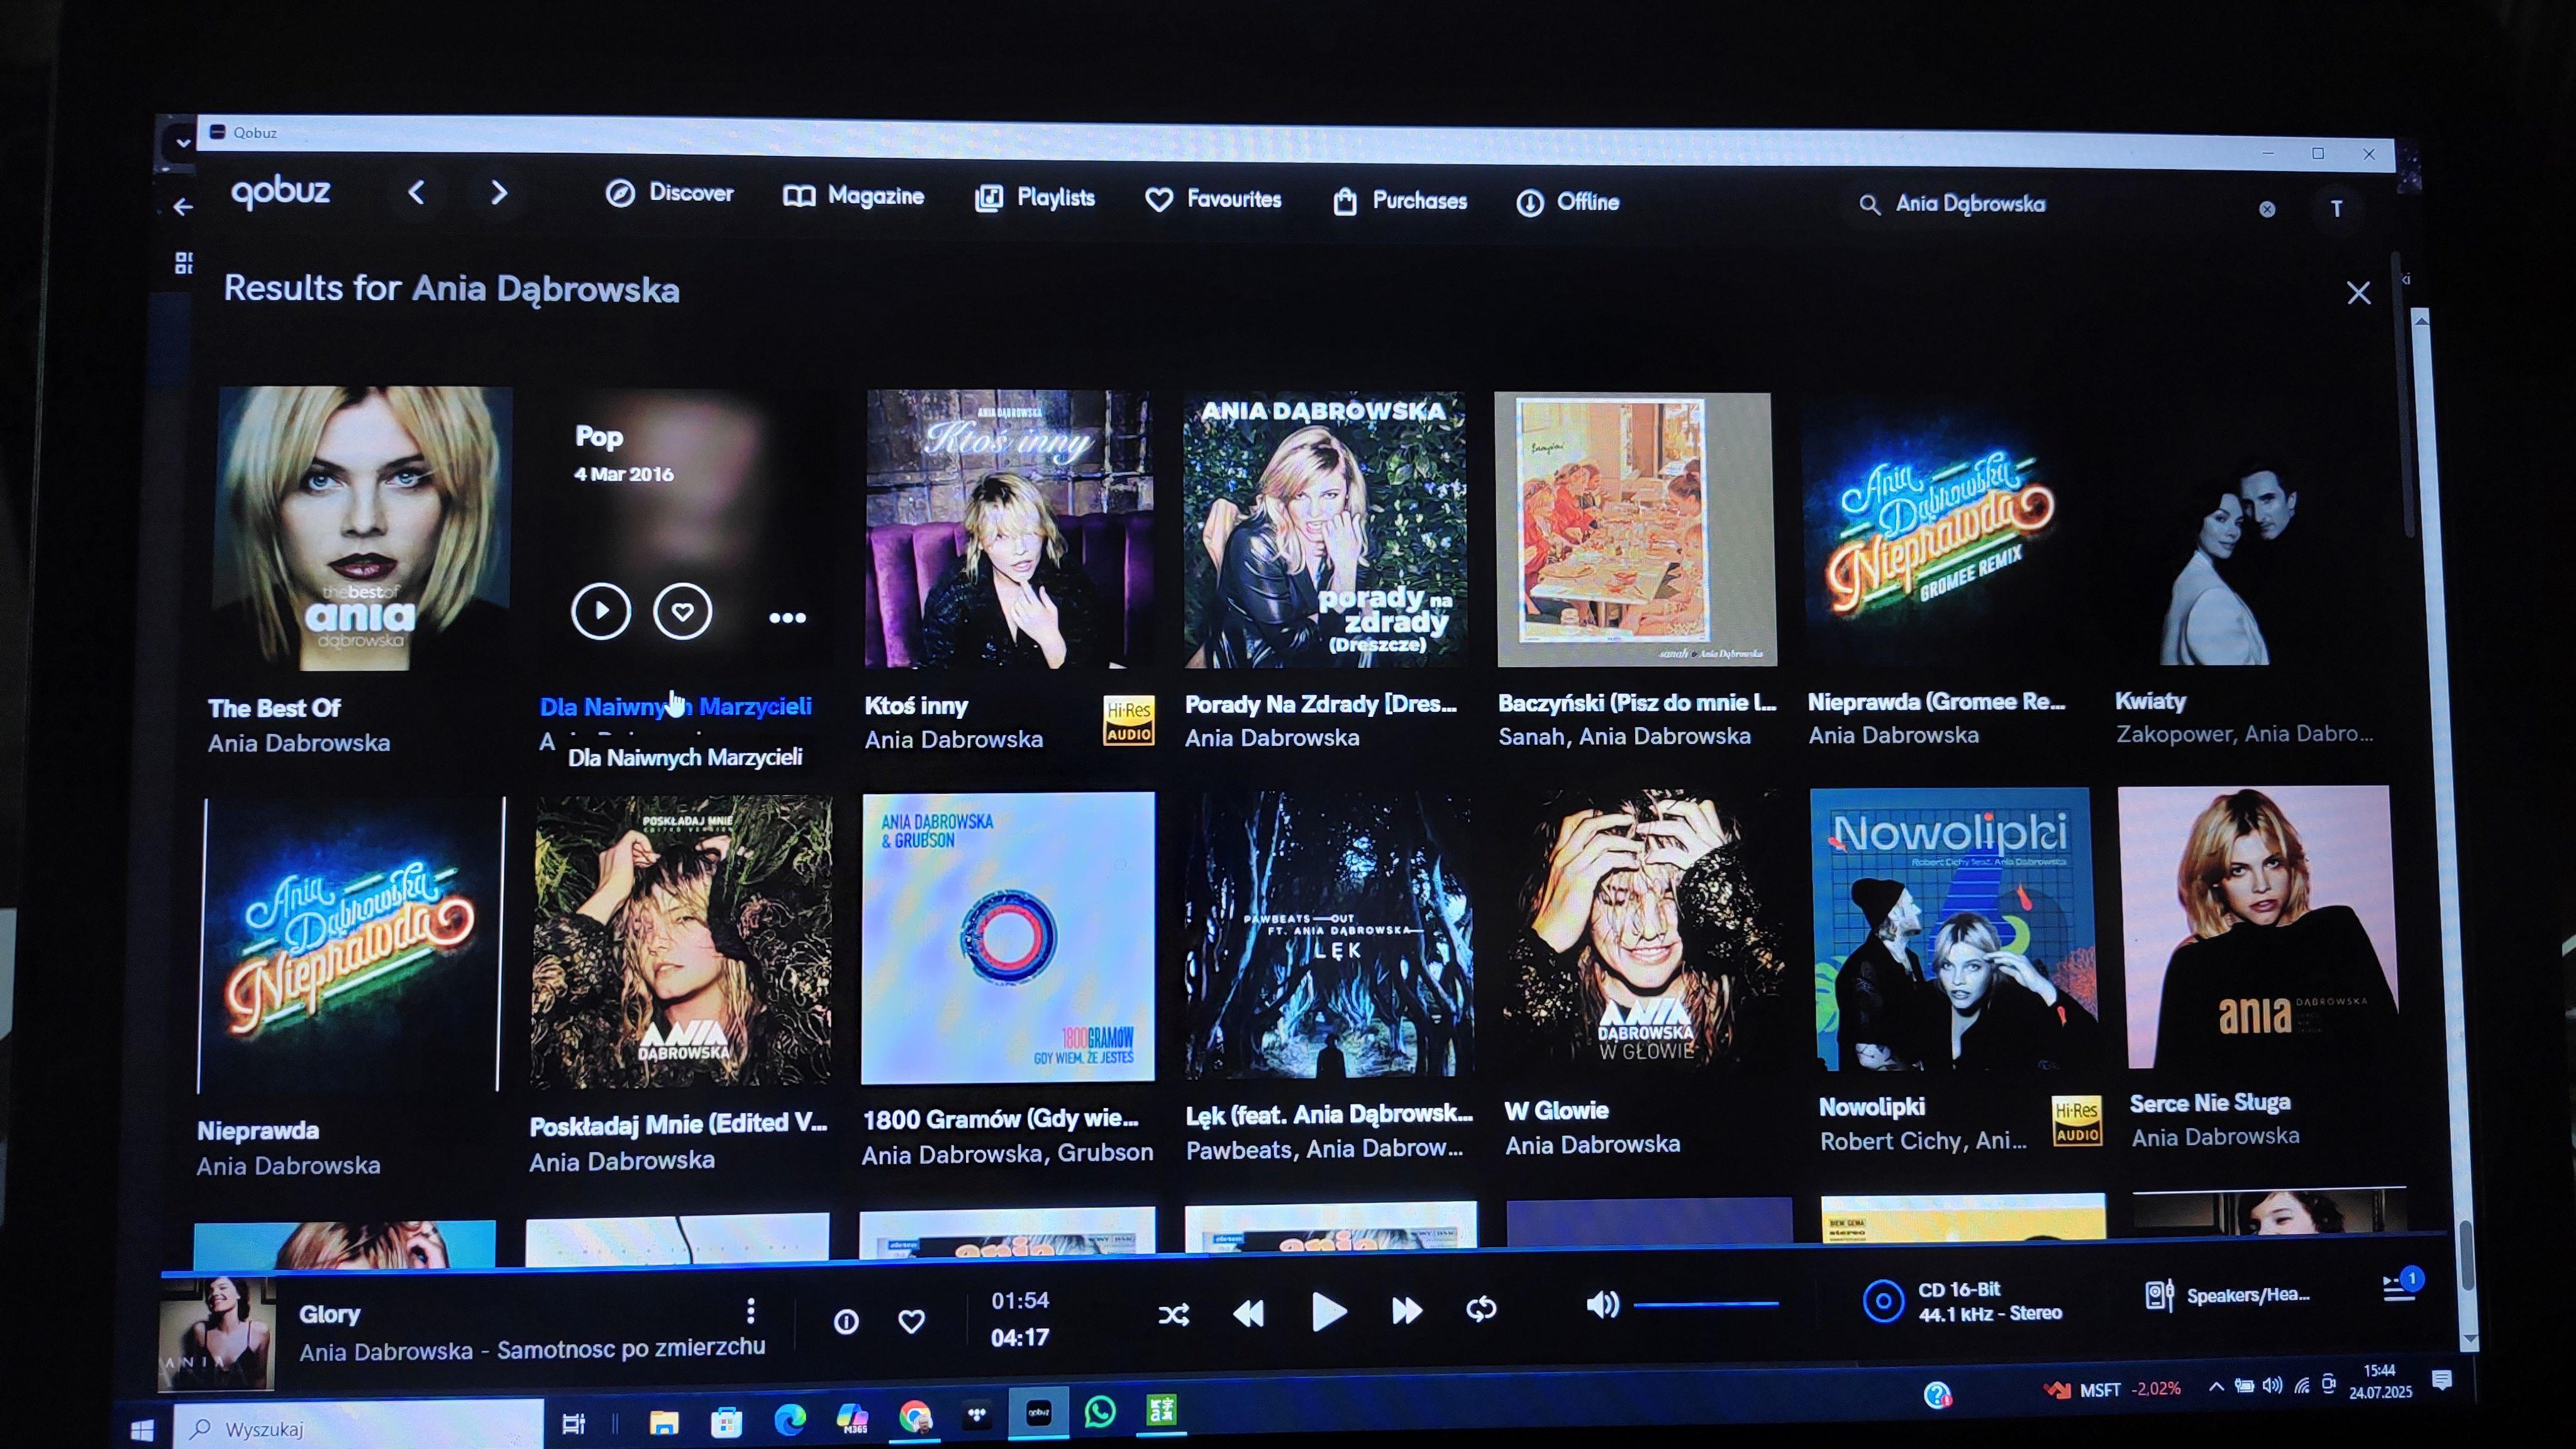The height and width of the screenshot is (1449, 2576).
Task: Open the Magazine section
Action: coord(853,196)
